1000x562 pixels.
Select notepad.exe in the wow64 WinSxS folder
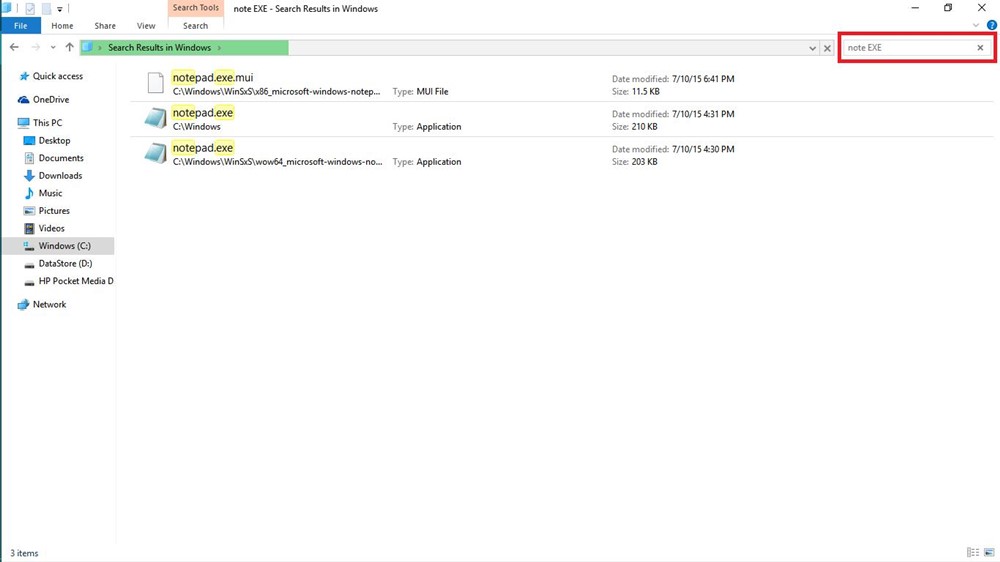(561, 154)
